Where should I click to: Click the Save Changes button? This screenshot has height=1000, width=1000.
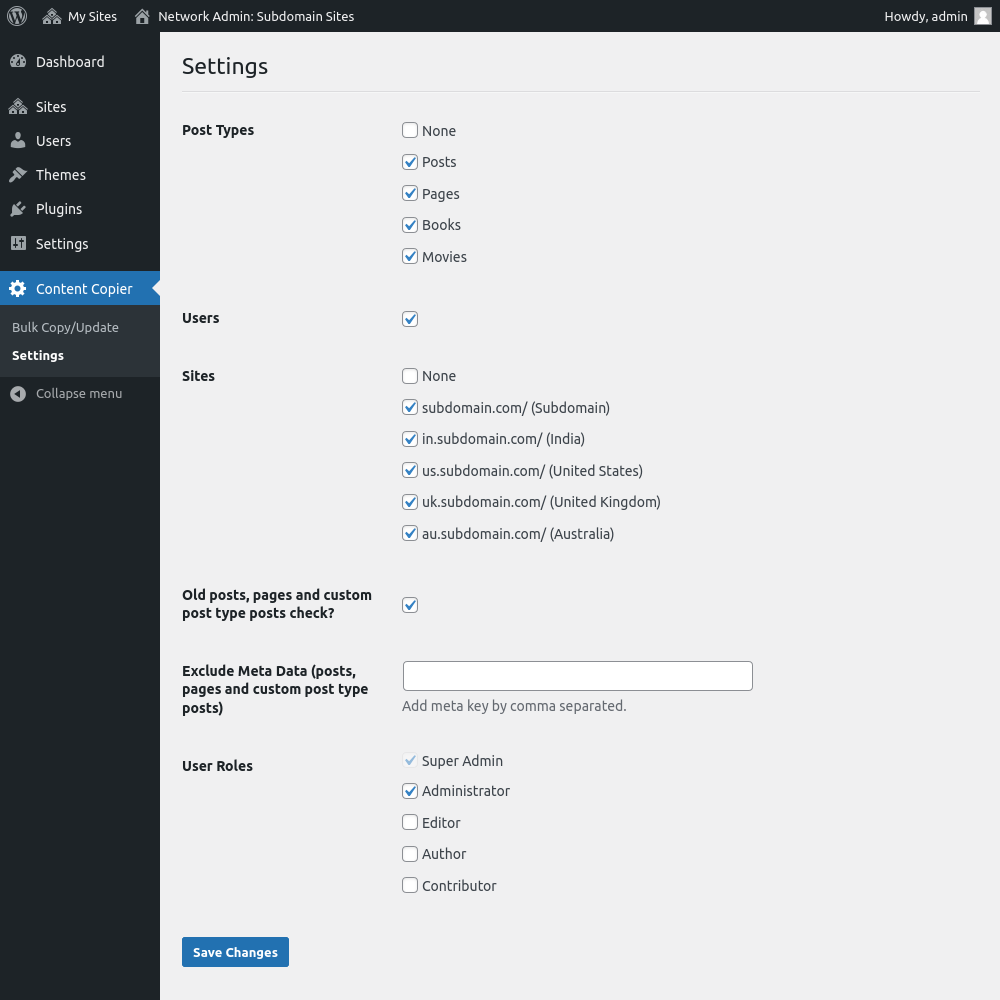(235, 952)
